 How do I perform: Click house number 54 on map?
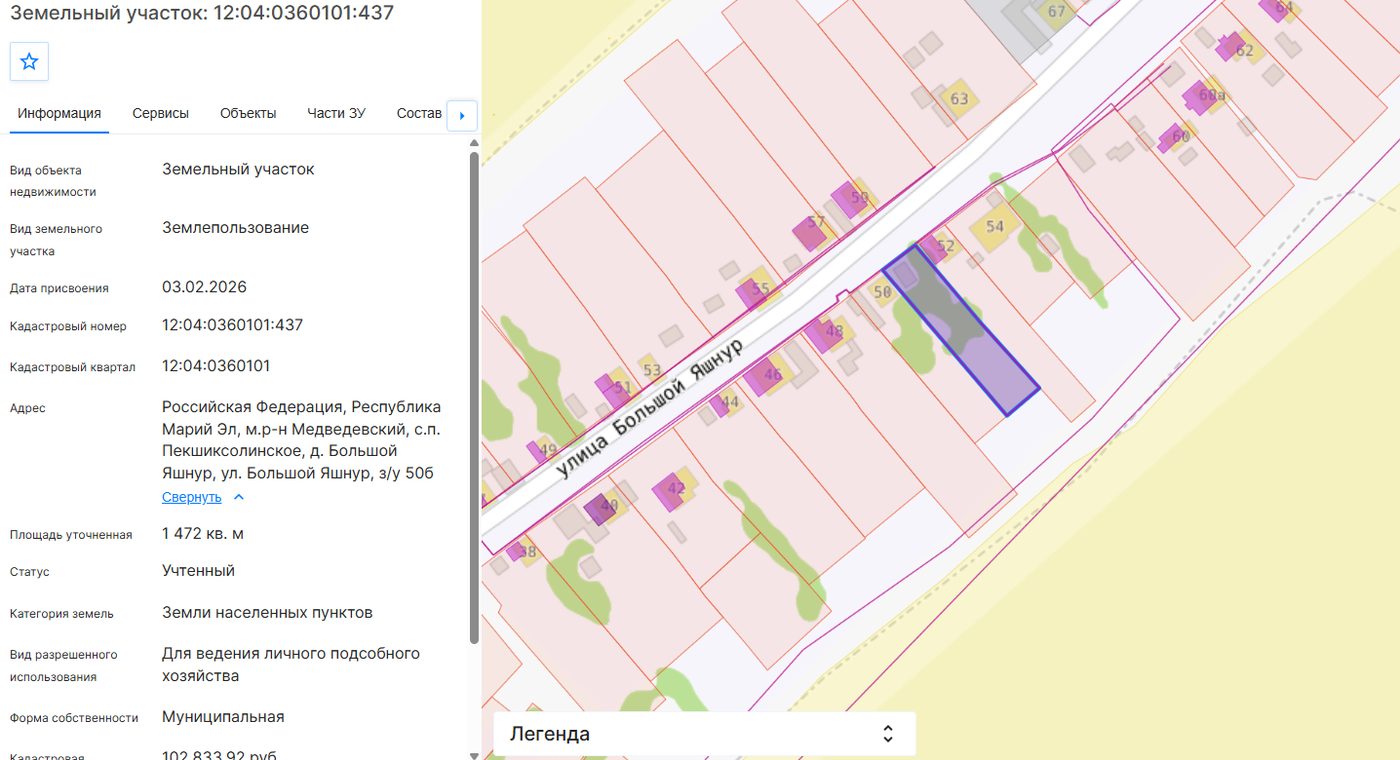(994, 228)
